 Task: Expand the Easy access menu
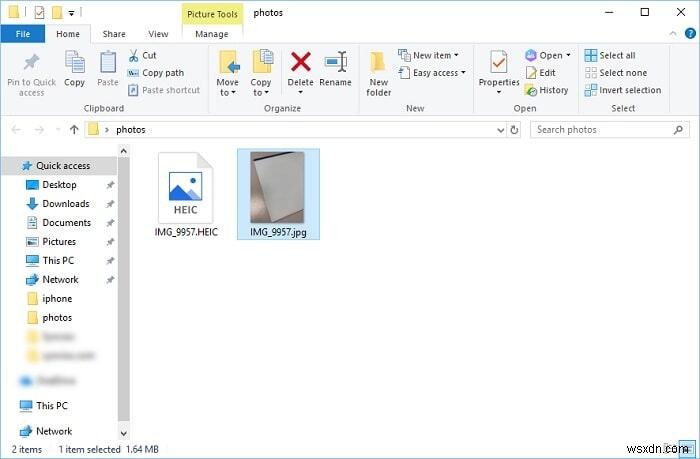(x=432, y=73)
